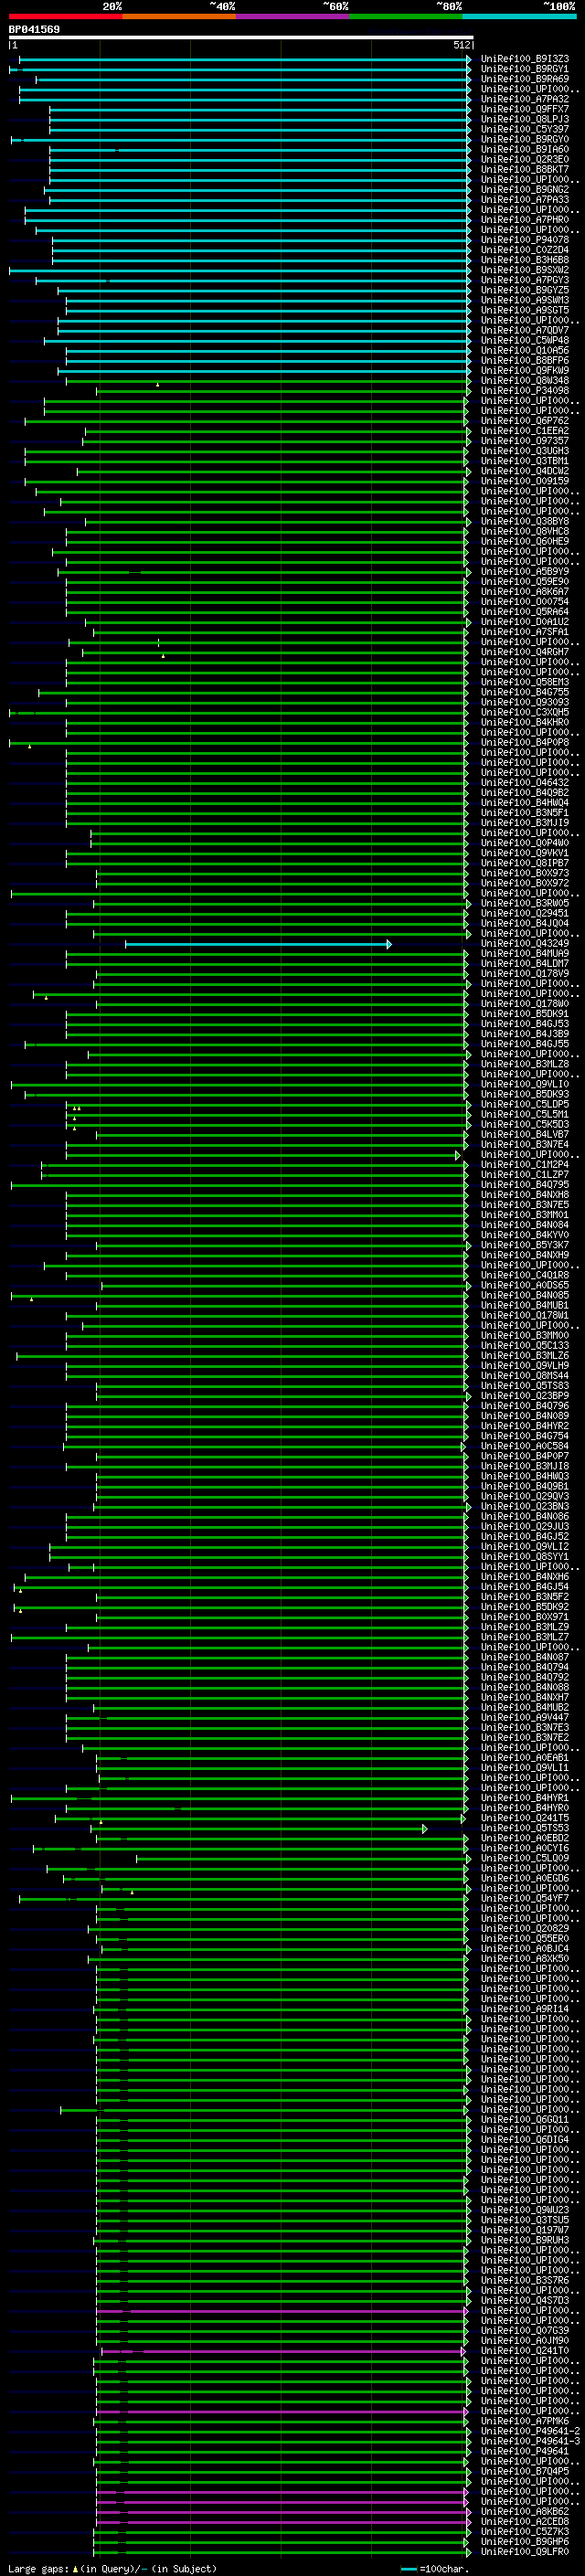Screen dimensions: 585x2576
Task: Click label UniRef100_B9IA60
Action: pos(525,149)
